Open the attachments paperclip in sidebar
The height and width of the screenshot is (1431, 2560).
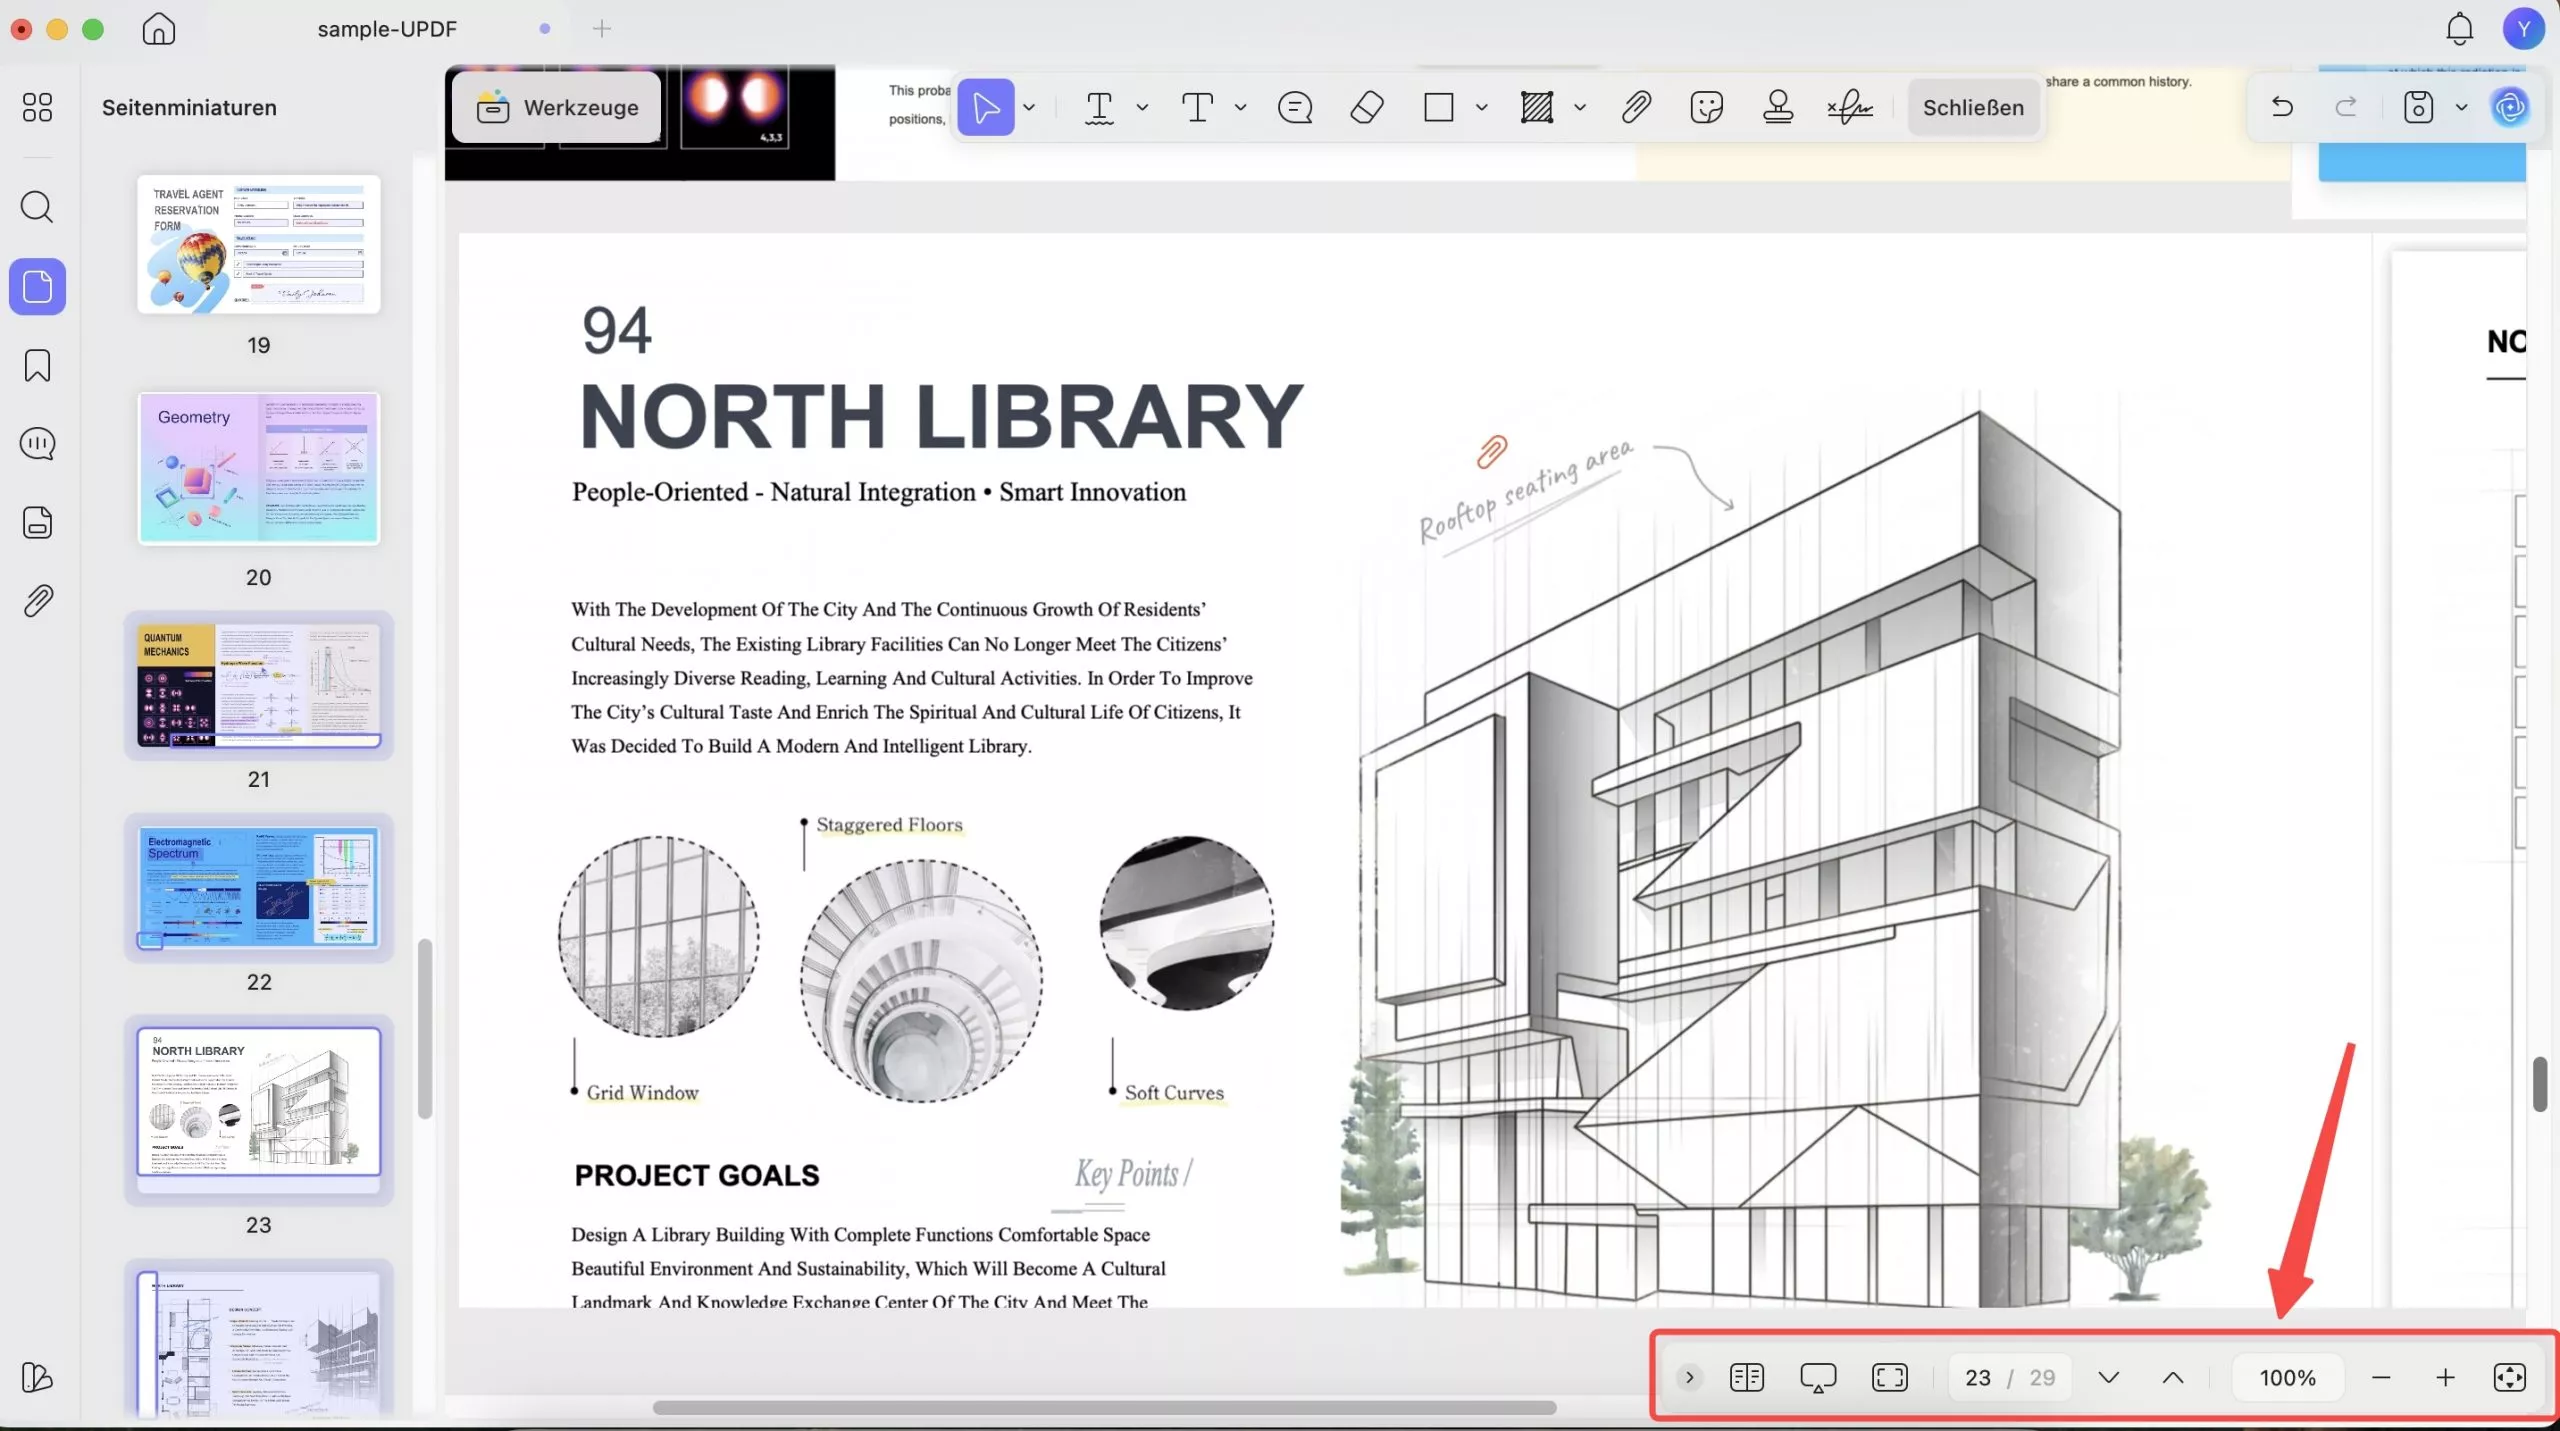click(x=37, y=601)
